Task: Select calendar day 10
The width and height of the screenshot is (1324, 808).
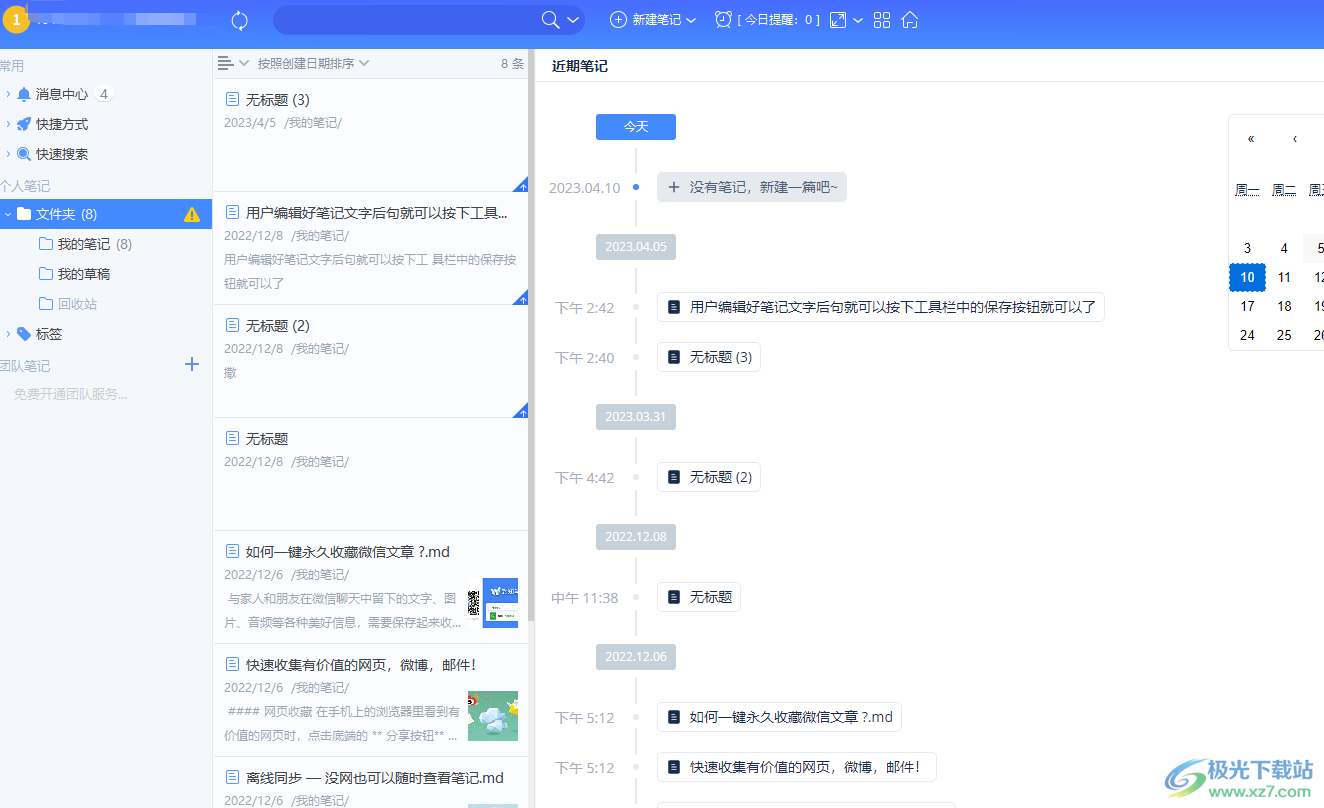Action: 1247,277
